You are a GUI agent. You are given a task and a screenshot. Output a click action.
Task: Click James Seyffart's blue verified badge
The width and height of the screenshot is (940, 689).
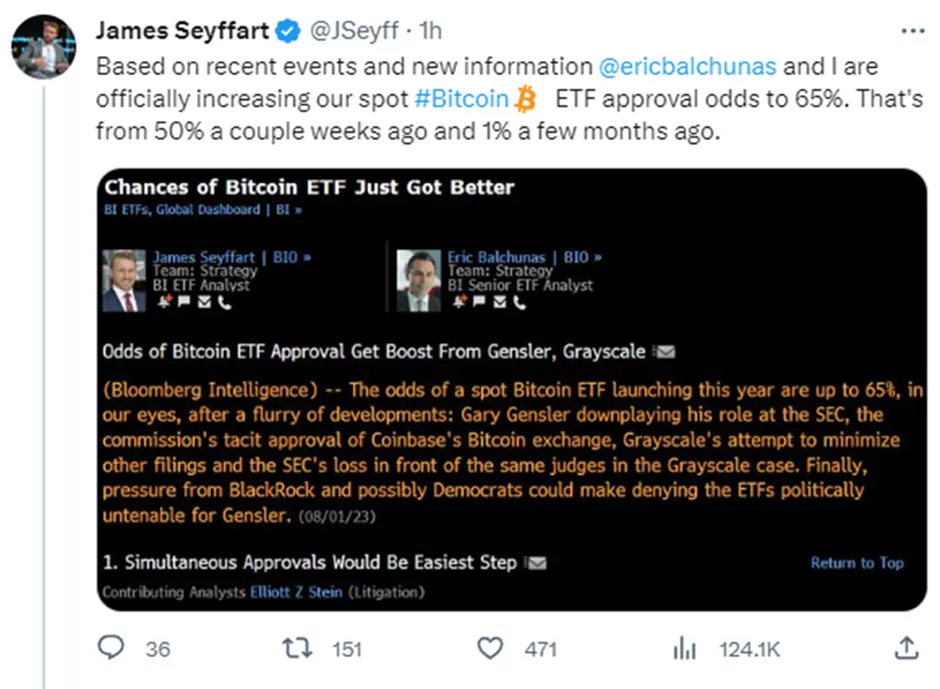287,31
